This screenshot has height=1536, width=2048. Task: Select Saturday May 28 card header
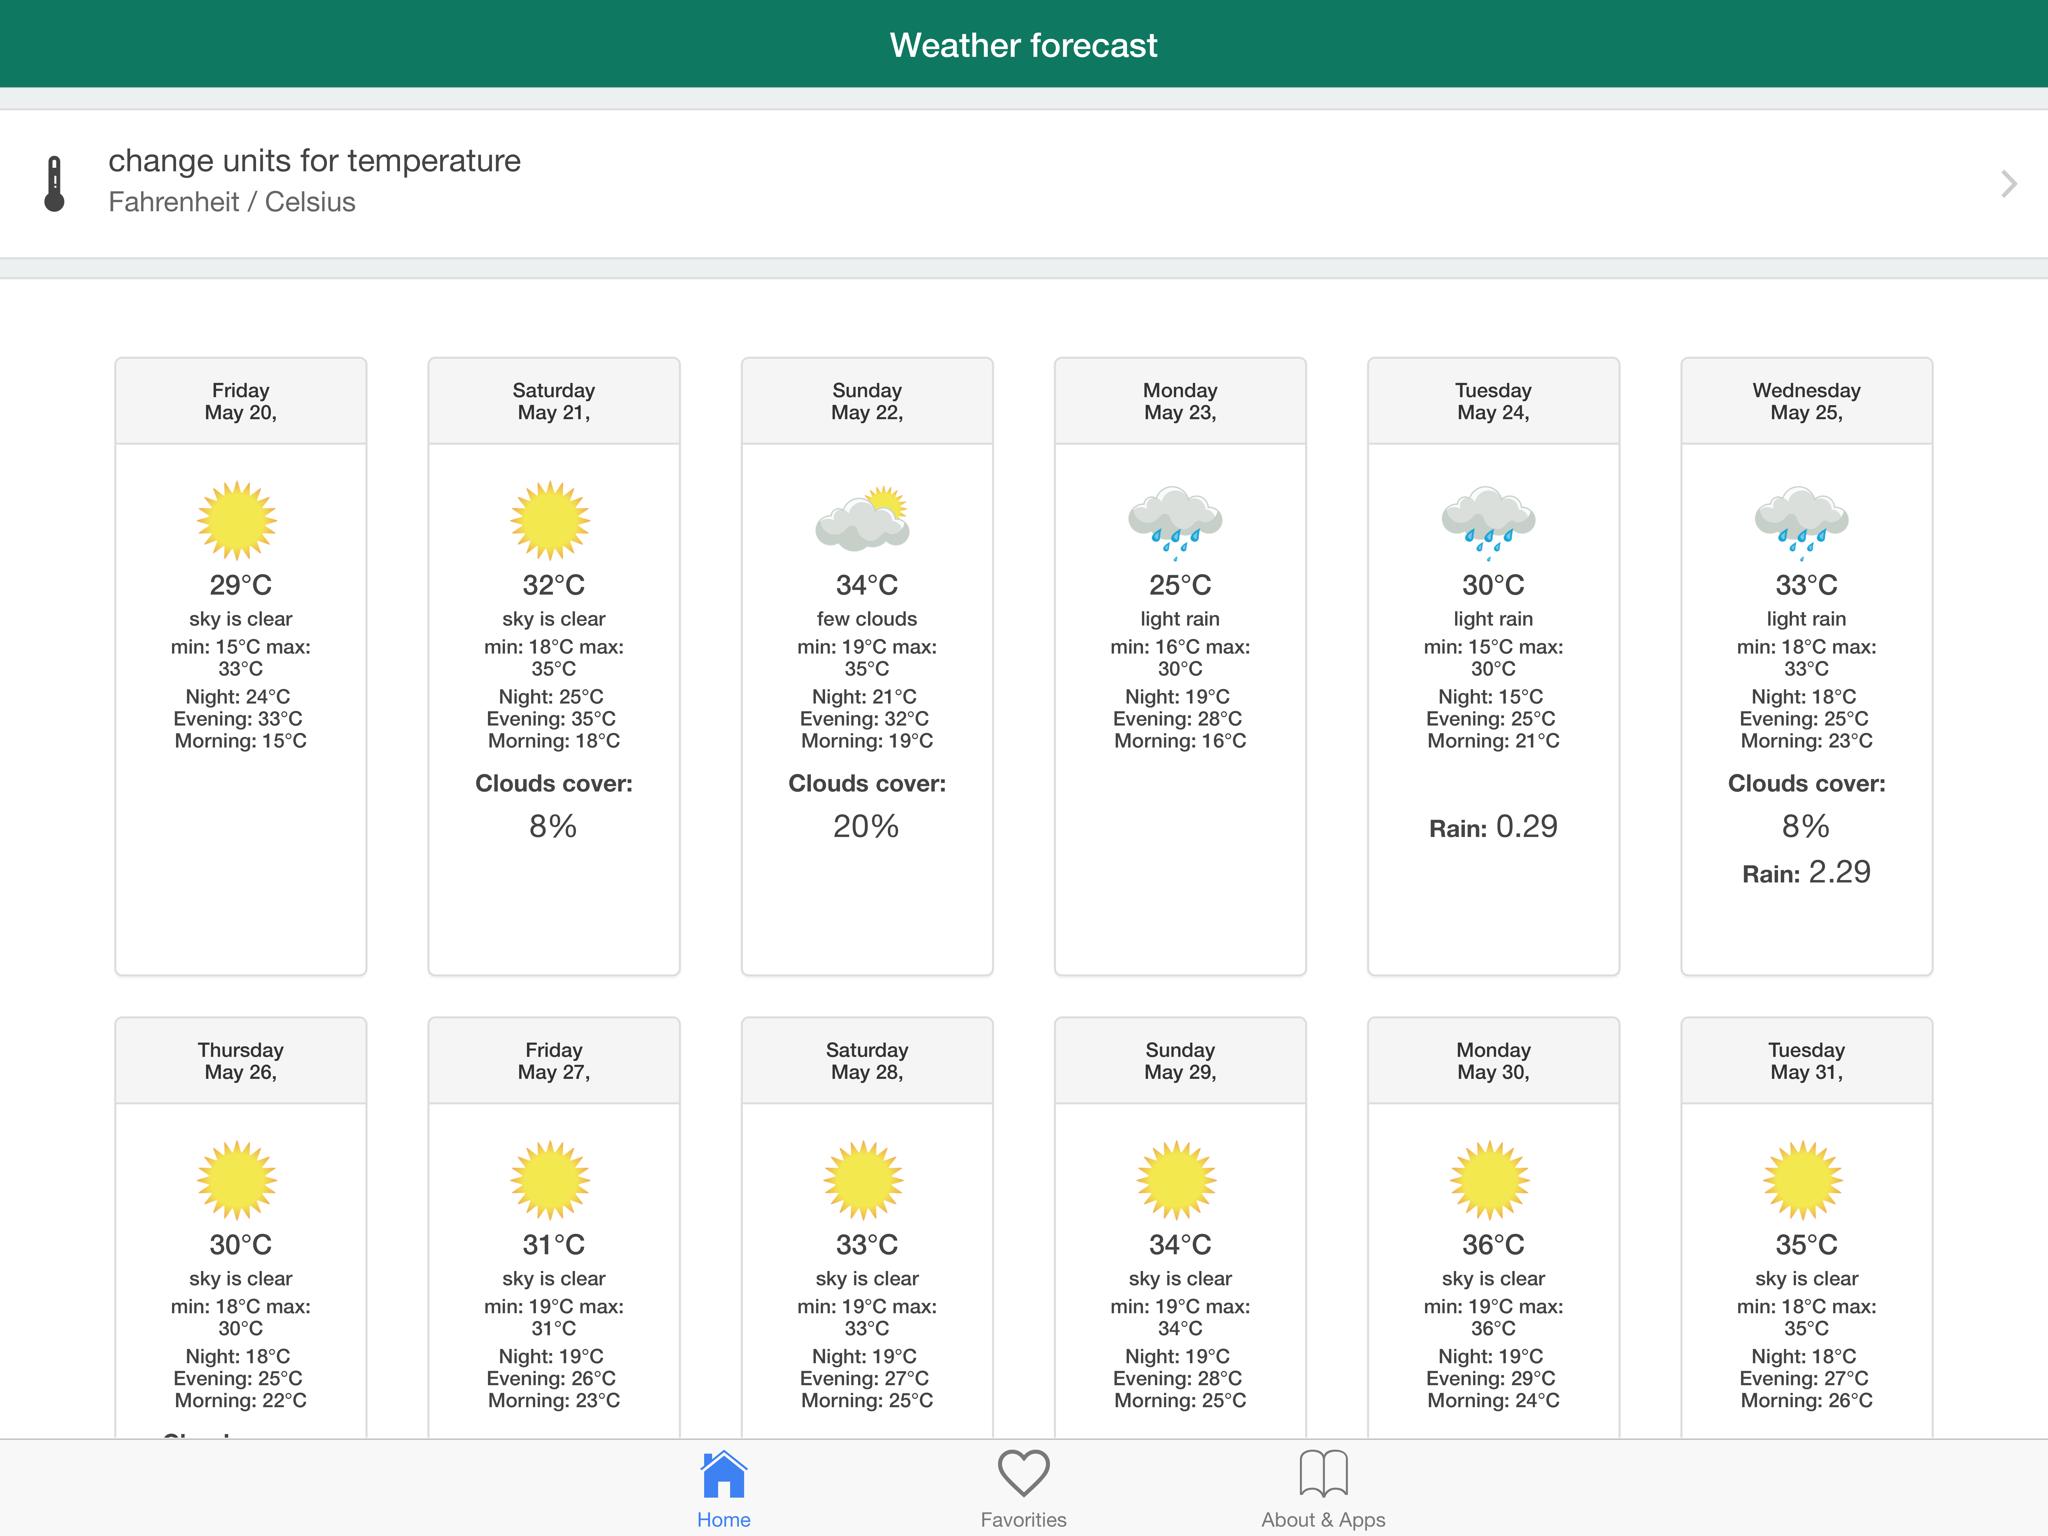867,1061
